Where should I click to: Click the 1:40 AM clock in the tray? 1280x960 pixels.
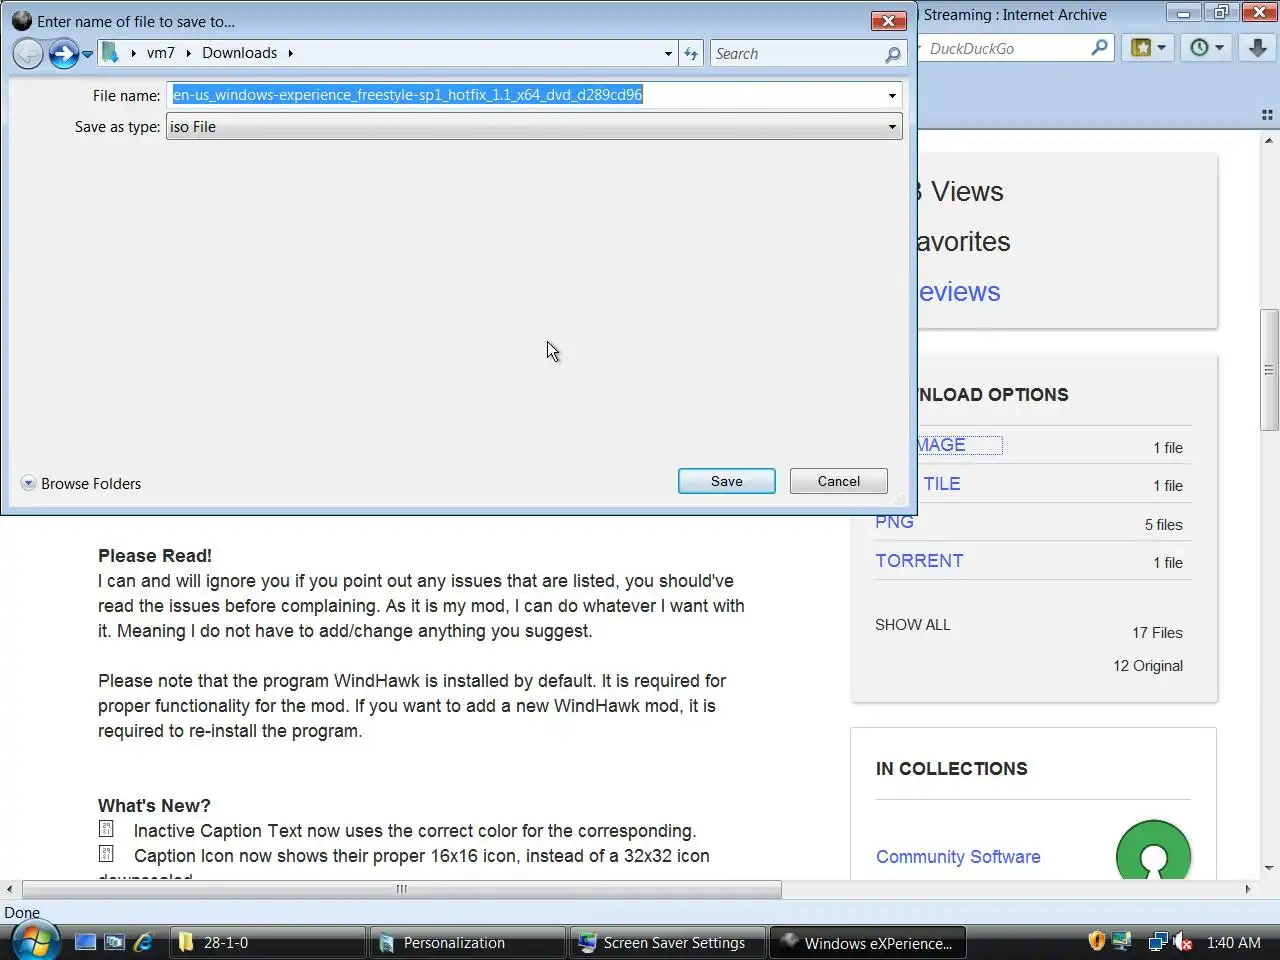pyautogui.click(x=1234, y=942)
